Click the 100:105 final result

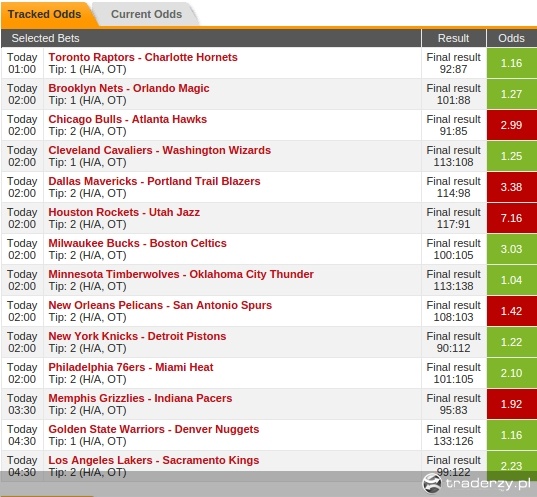pyautogui.click(x=453, y=255)
